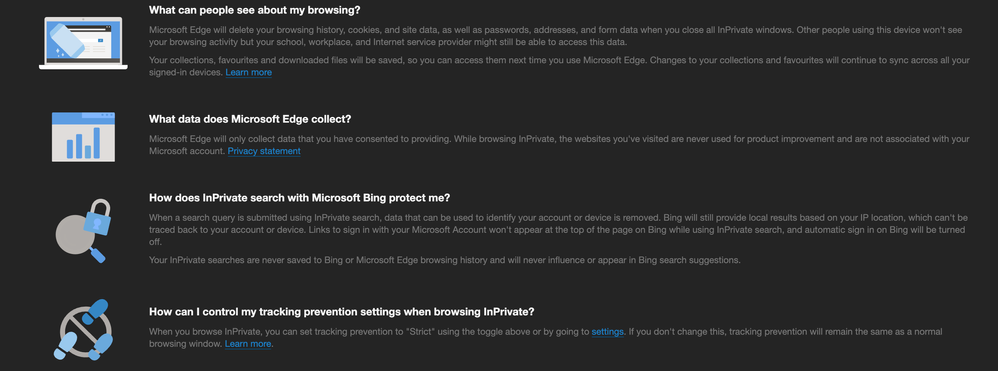
Task: Open the settings link for tracking prevention
Action: (607, 332)
